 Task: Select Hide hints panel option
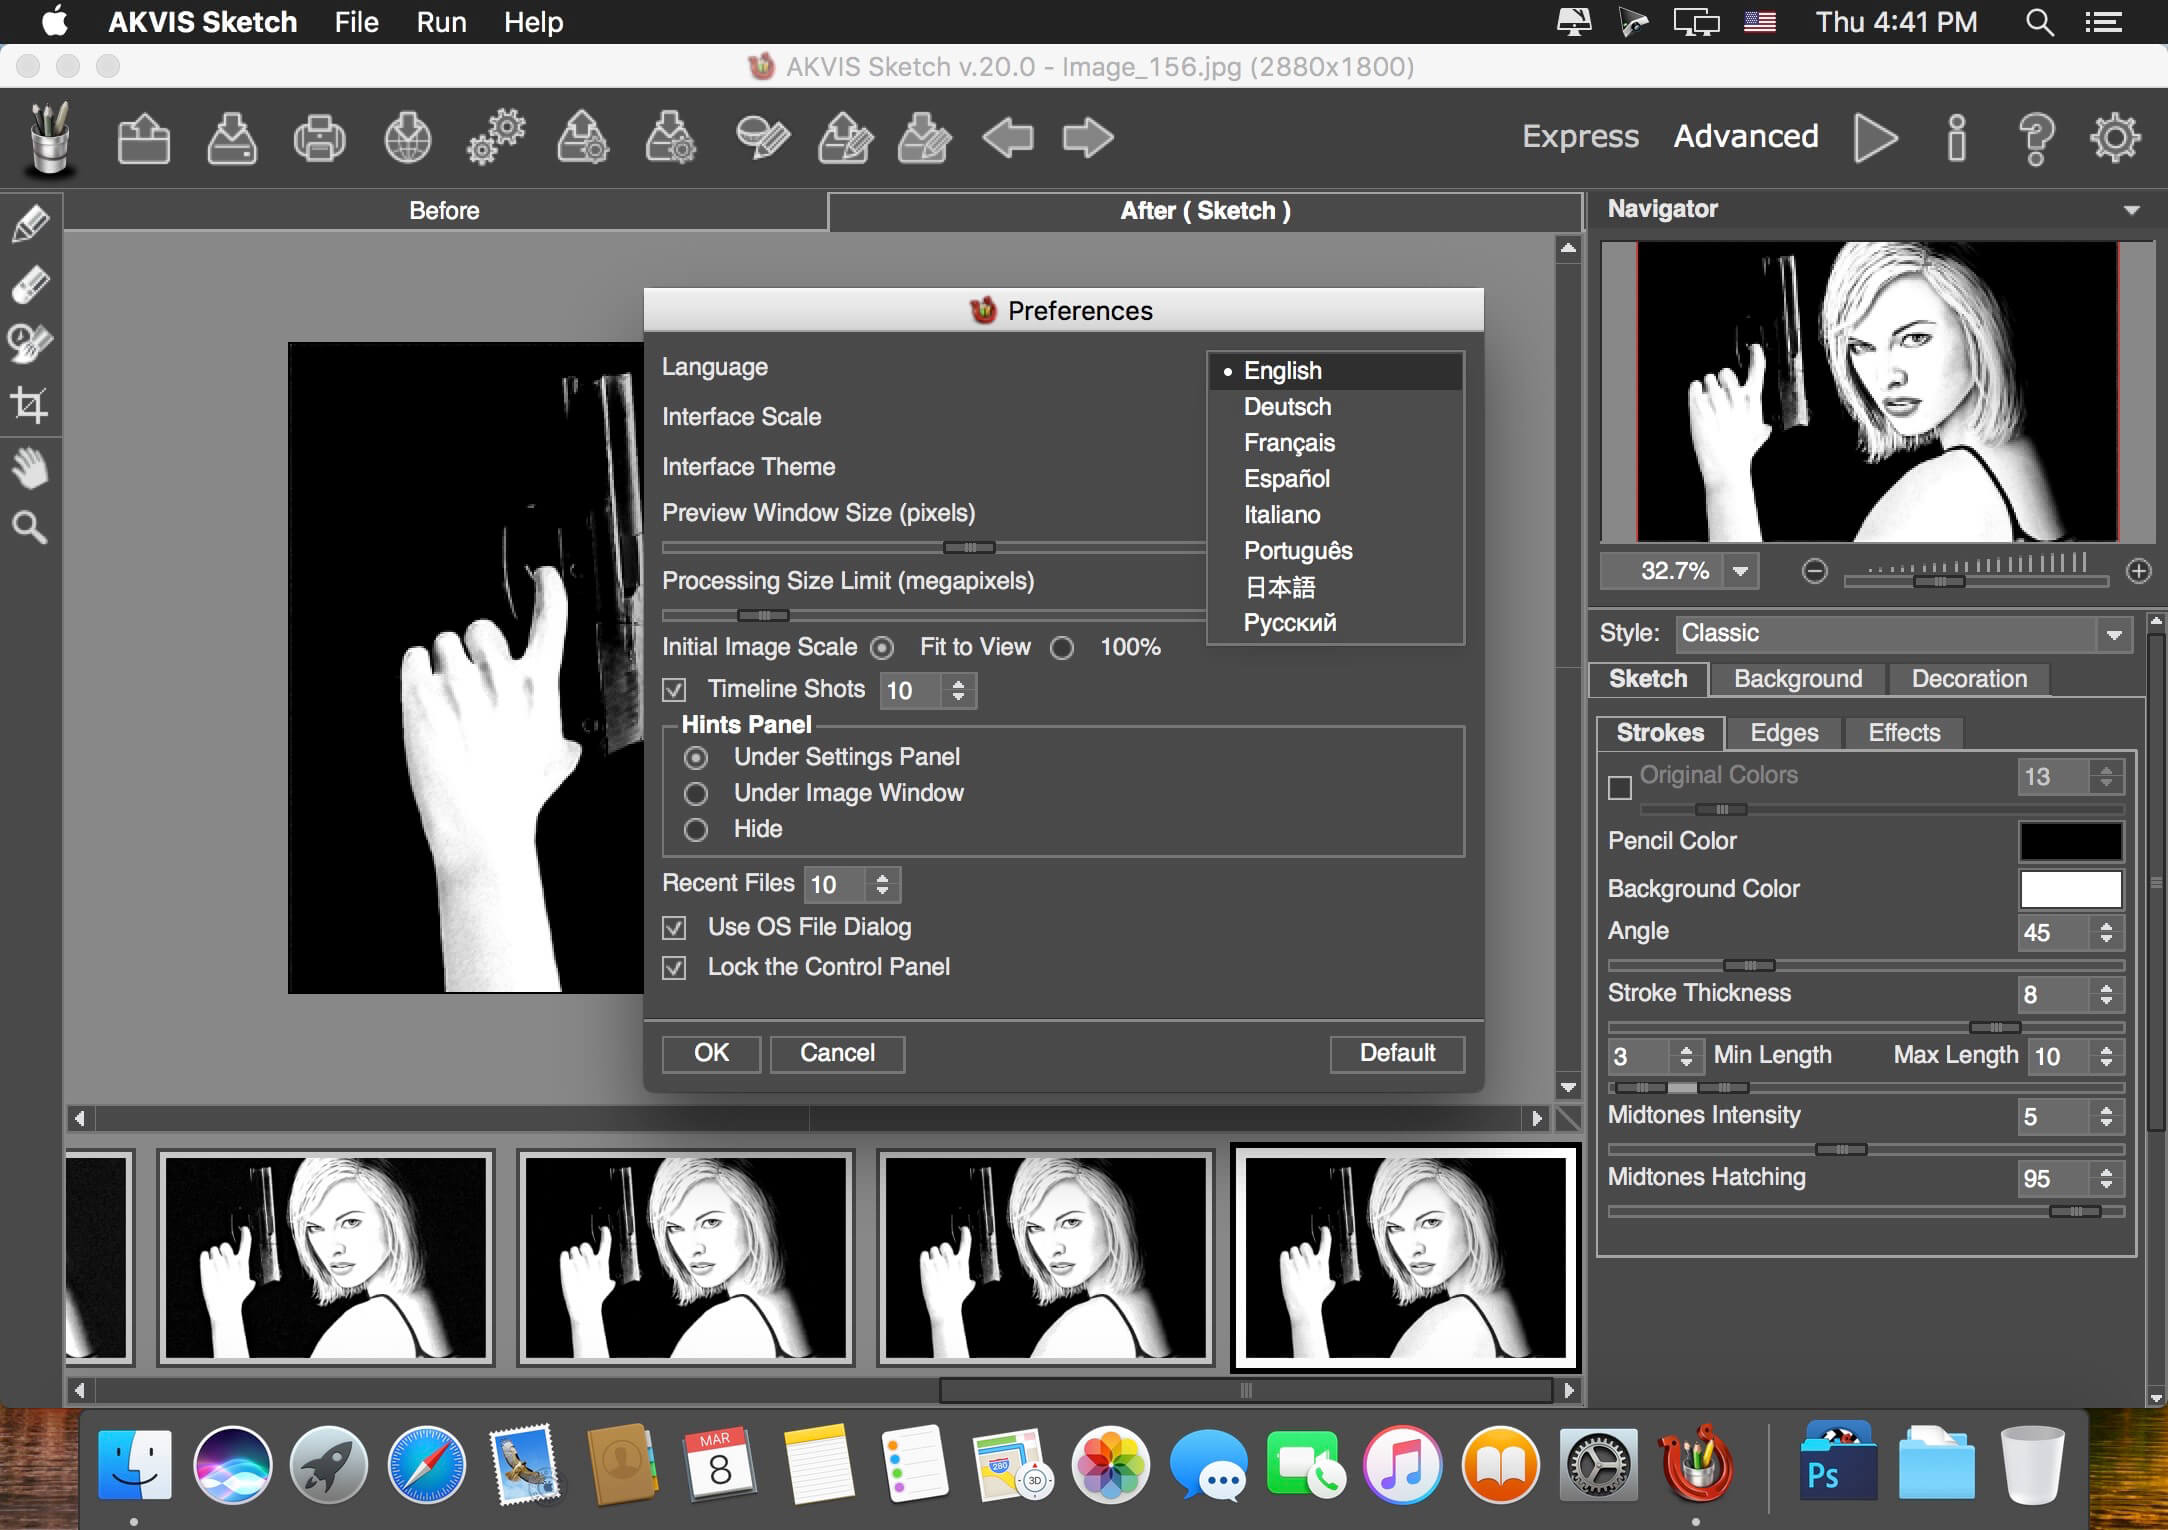[696, 830]
